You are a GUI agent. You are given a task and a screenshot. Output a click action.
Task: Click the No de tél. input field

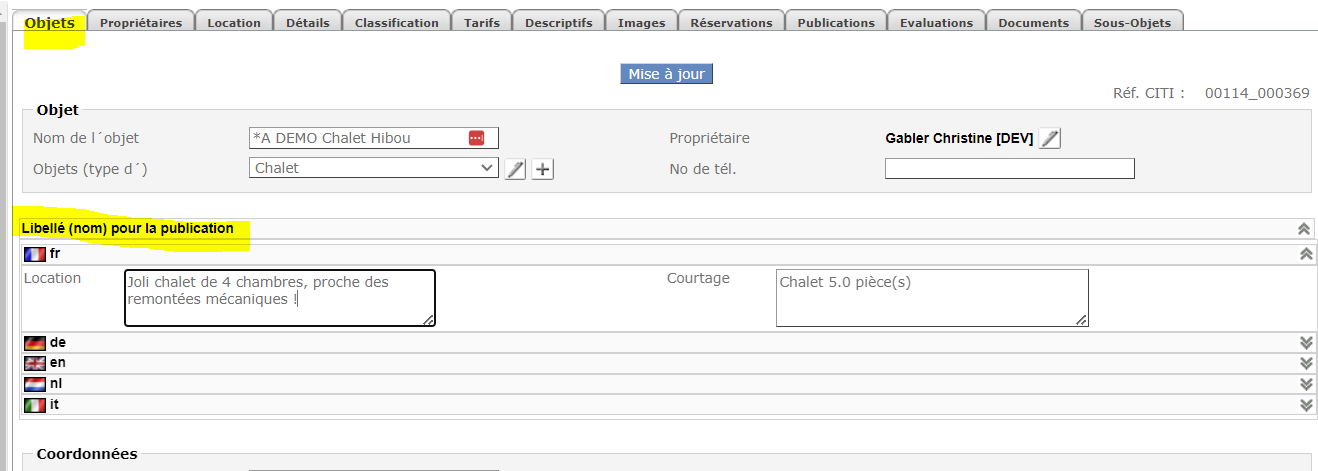(1009, 168)
